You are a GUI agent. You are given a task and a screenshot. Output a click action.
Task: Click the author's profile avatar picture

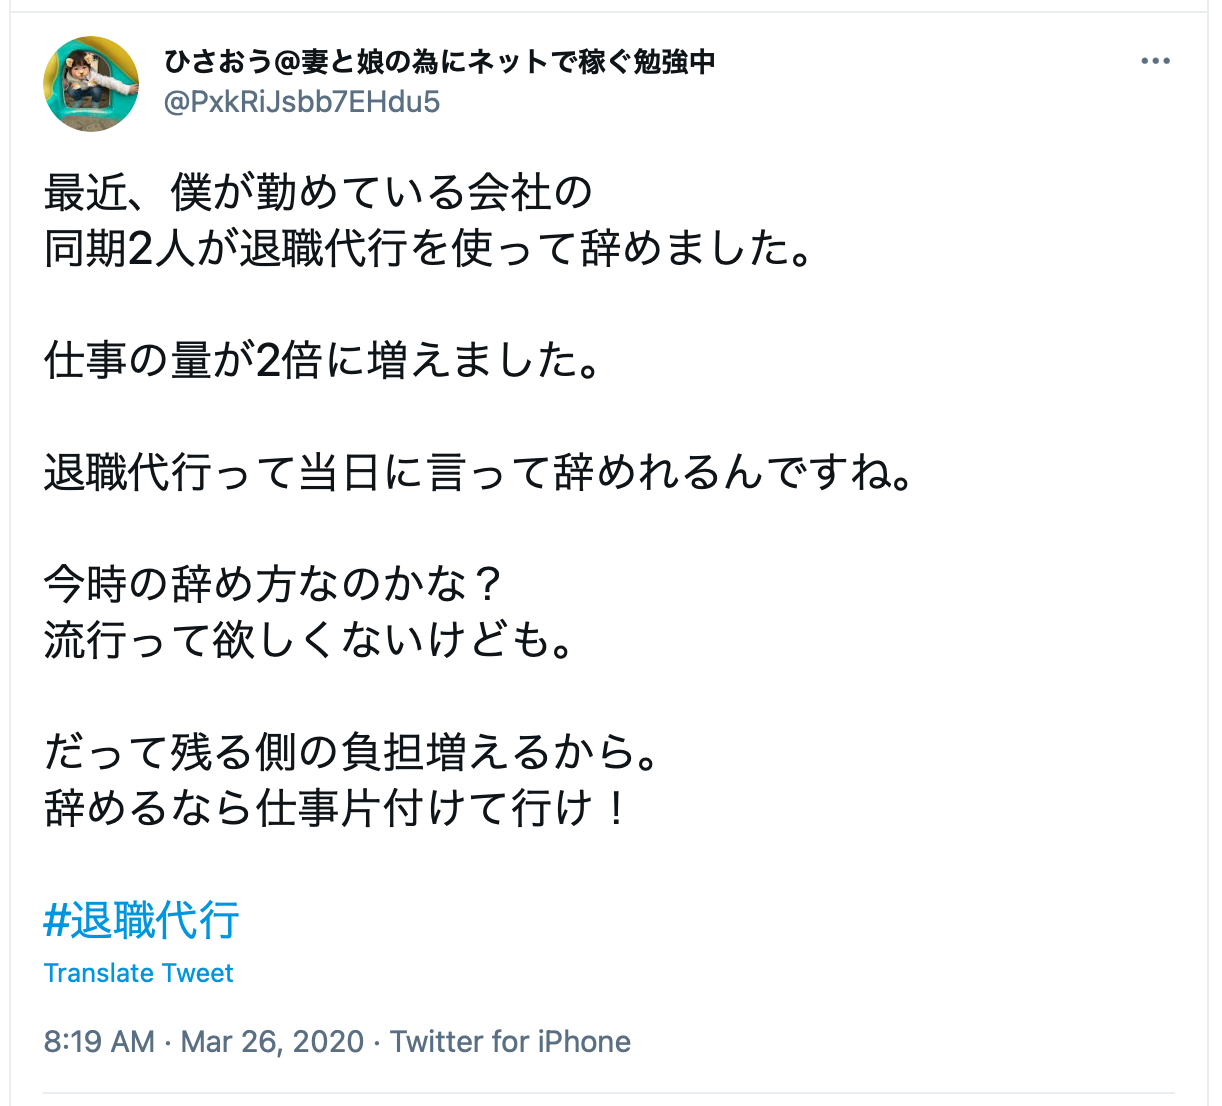[91, 84]
